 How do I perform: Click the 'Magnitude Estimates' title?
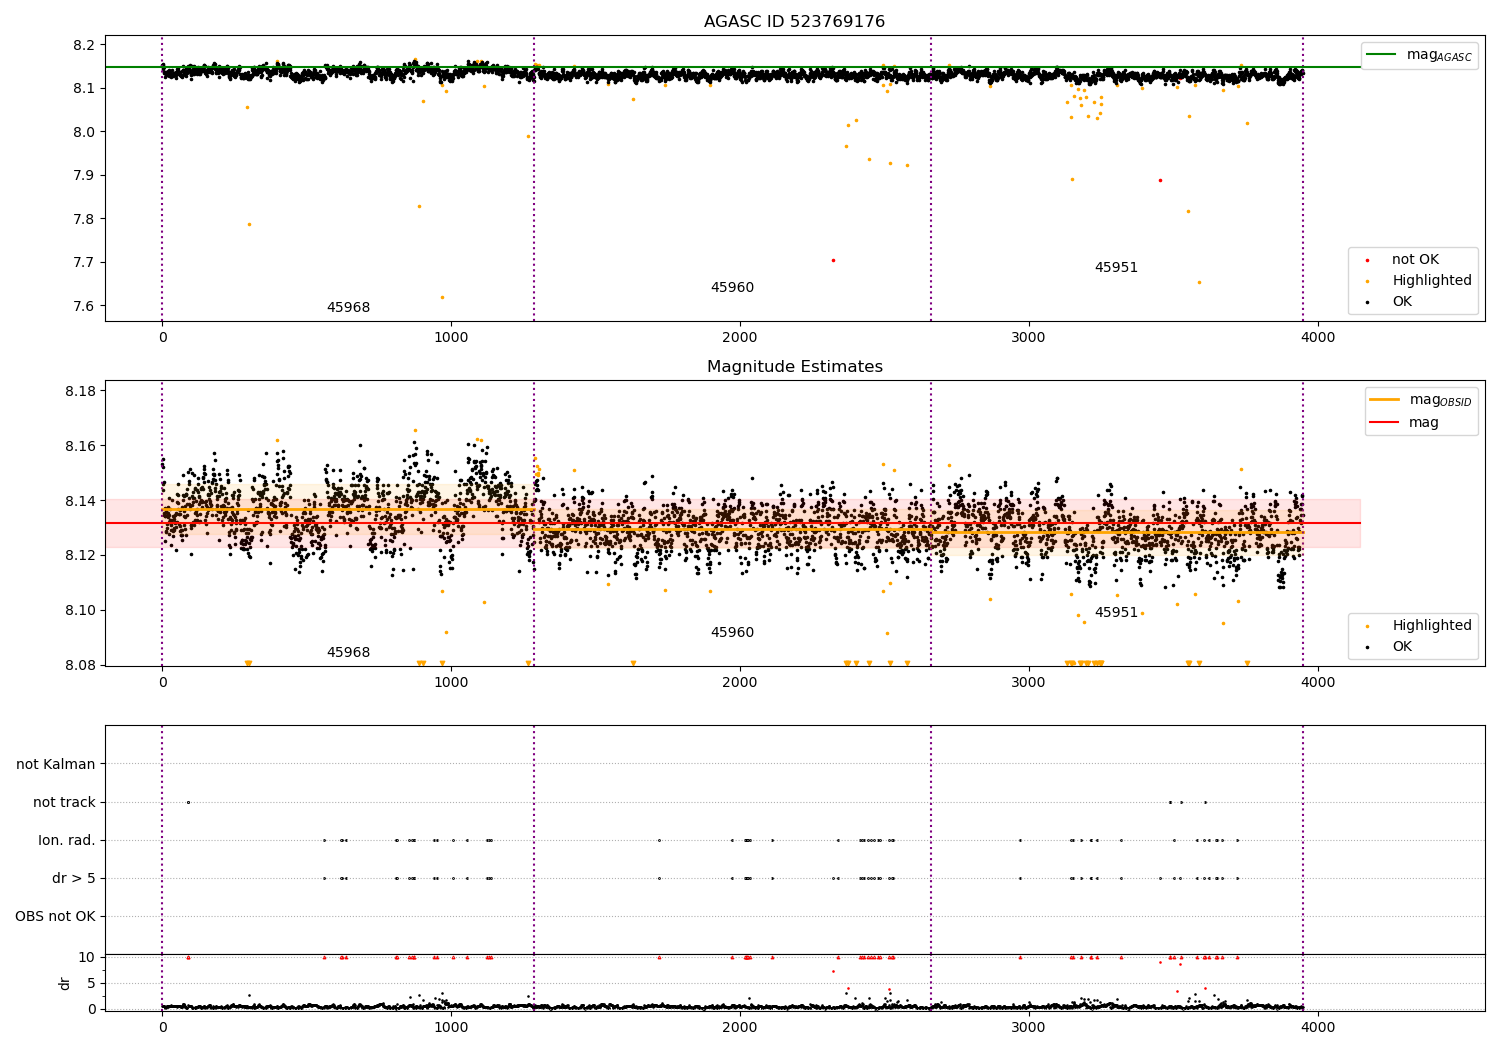click(794, 367)
